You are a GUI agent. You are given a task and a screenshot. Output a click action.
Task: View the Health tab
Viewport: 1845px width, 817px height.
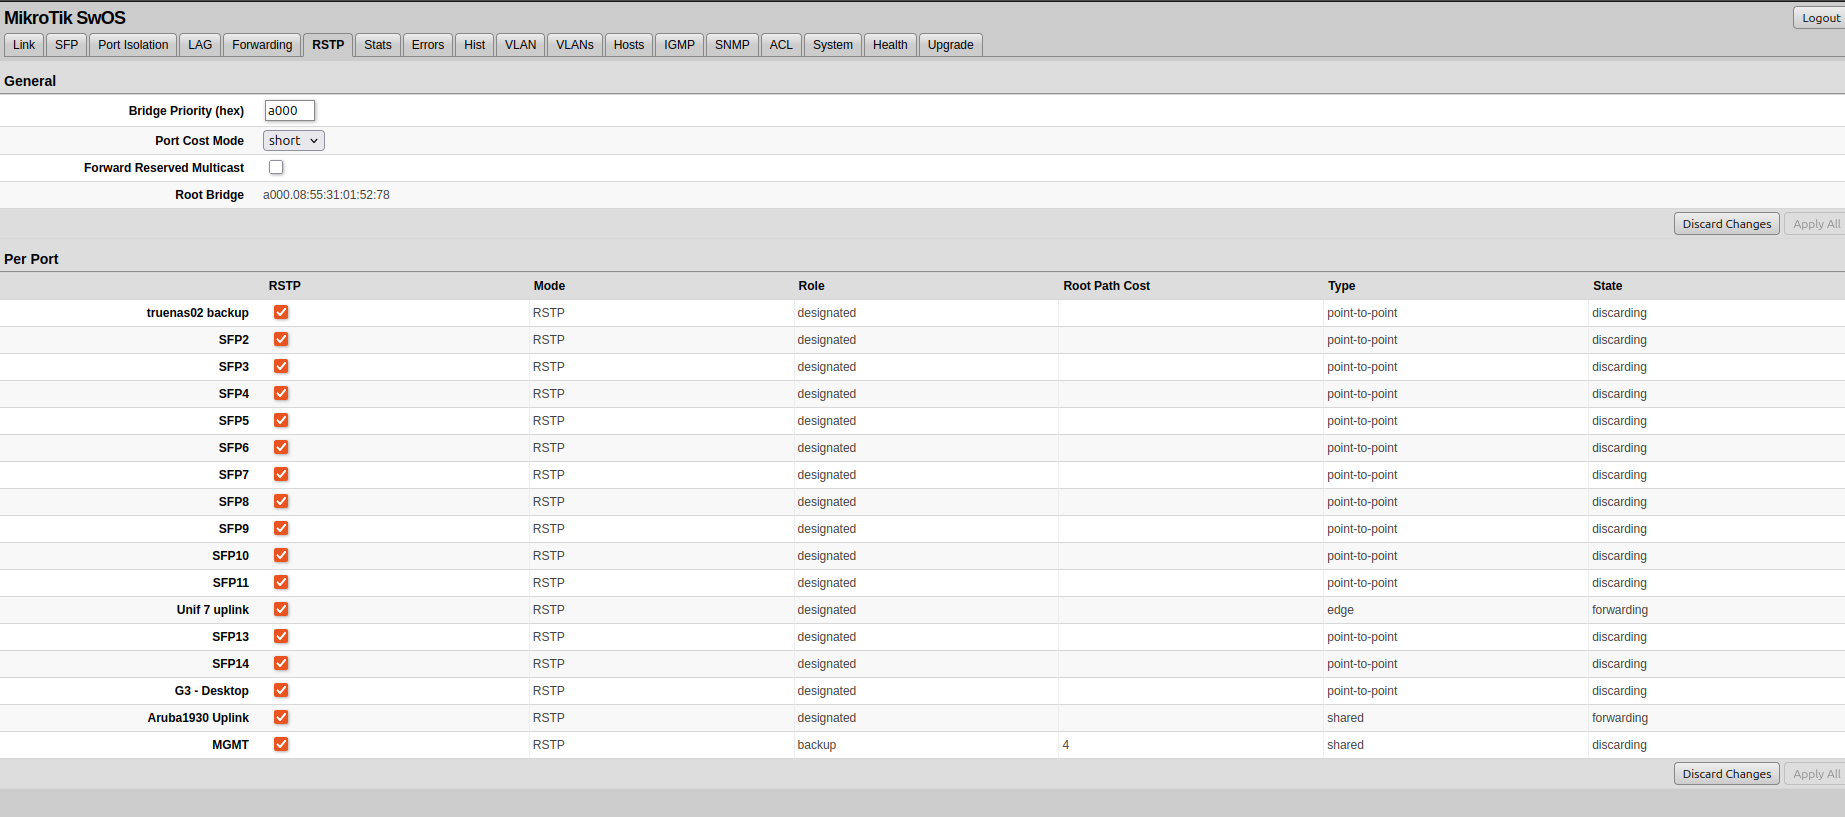[x=890, y=45]
